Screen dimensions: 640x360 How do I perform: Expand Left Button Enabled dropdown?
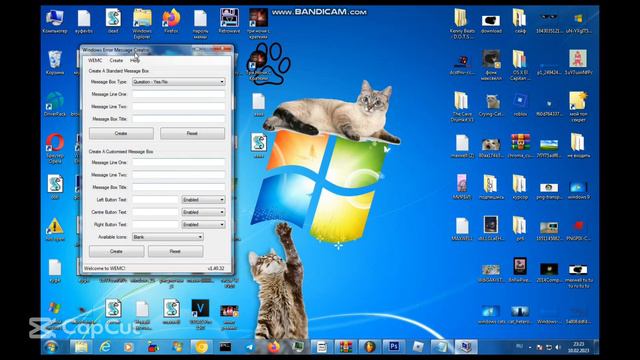[x=203, y=200]
